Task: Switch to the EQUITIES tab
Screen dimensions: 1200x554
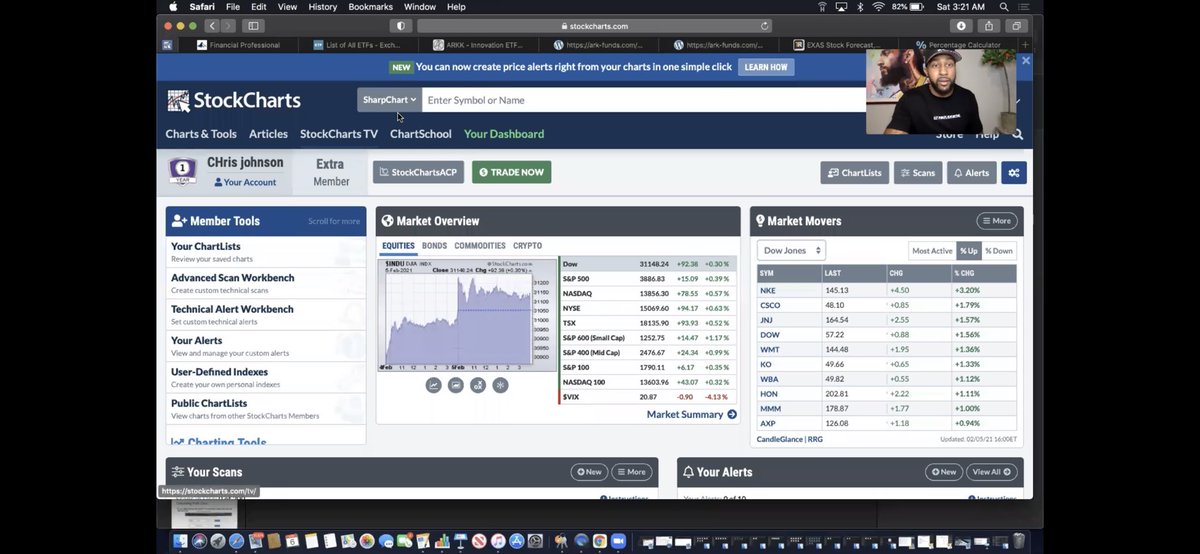Action: (x=398, y=246)
